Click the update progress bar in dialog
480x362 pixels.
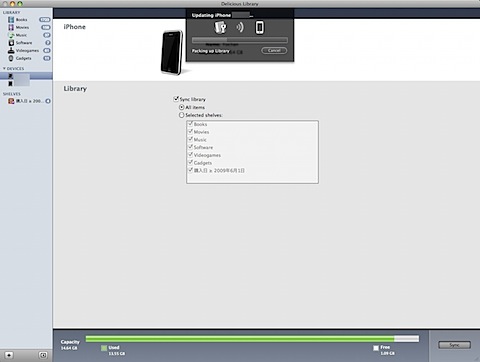(240, 40)
